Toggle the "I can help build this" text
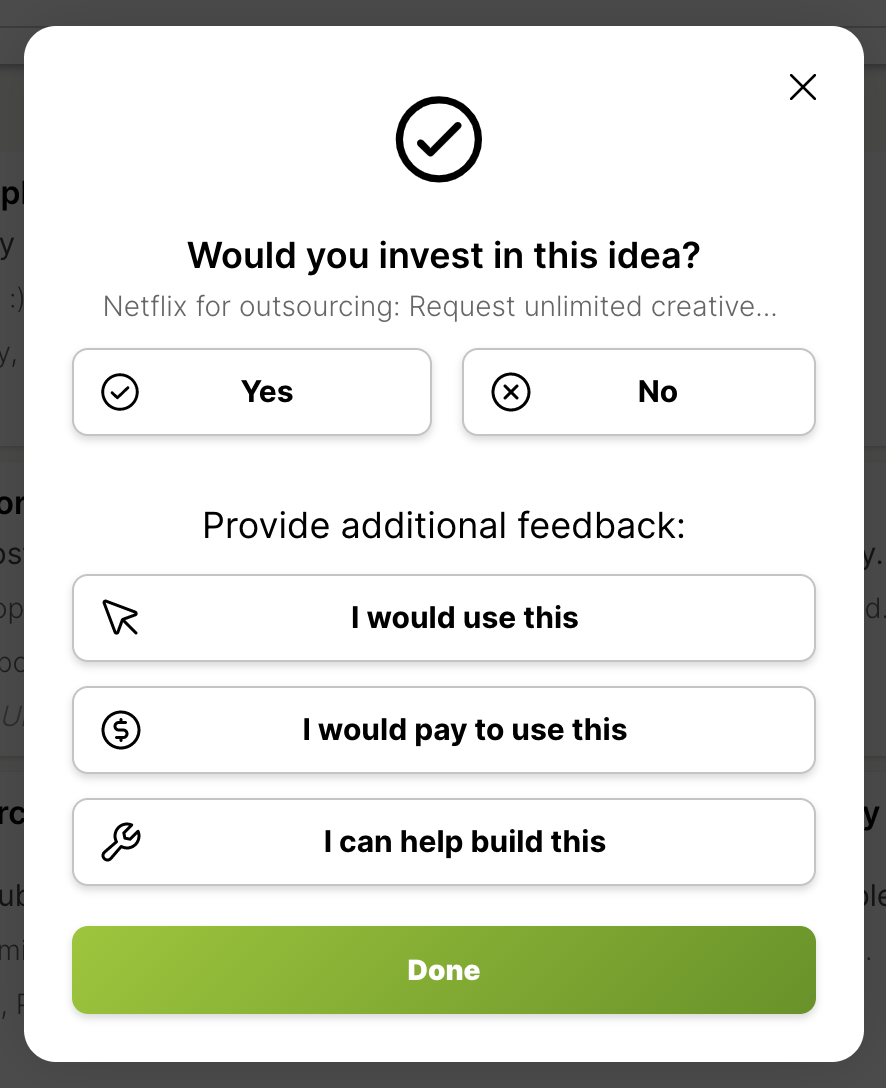Screen dimensions: 886x1088 [465, 842]
